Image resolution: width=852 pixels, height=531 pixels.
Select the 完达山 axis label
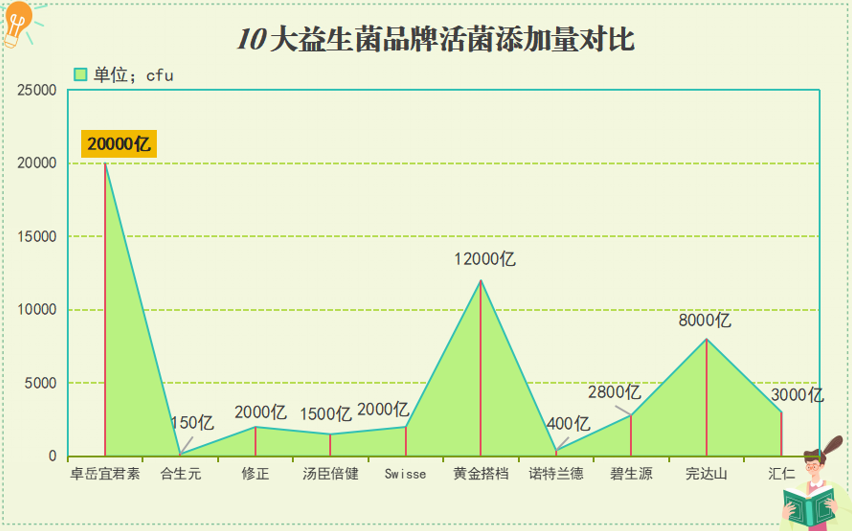tap(706, 473)
